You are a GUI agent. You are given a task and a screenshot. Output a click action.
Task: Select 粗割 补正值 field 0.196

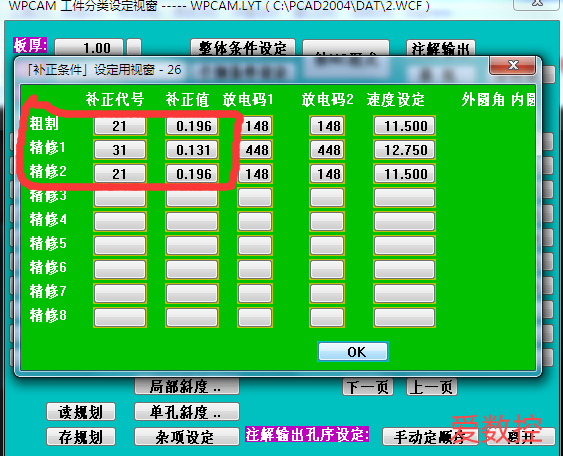click(x=192, y=126)
